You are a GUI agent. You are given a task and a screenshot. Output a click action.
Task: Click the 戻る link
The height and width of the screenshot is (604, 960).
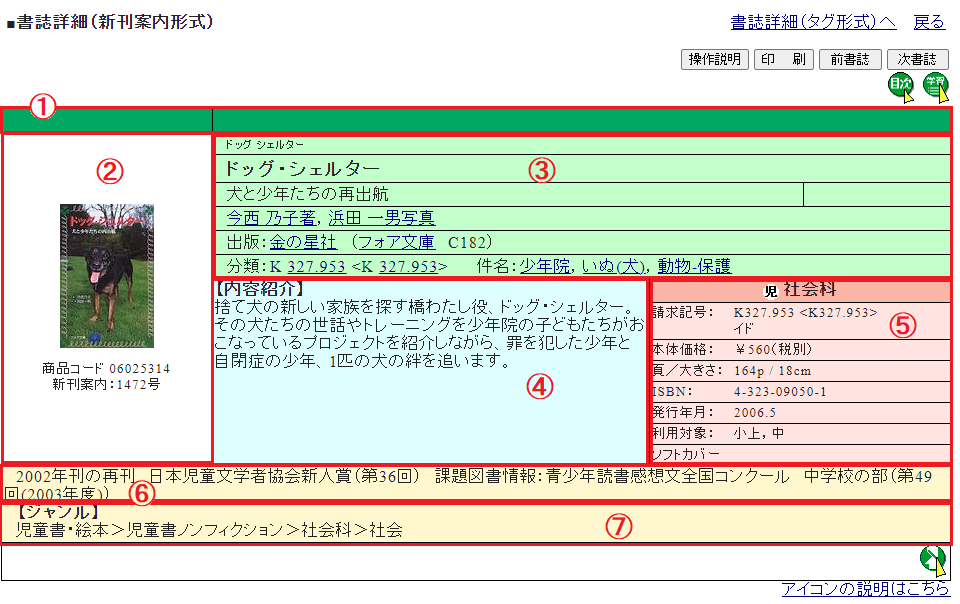coord(929,22)
